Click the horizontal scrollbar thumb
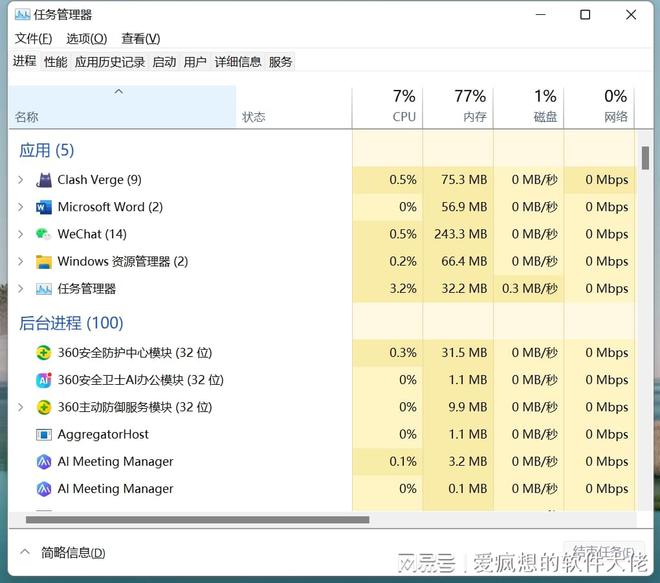 [197, 520]
